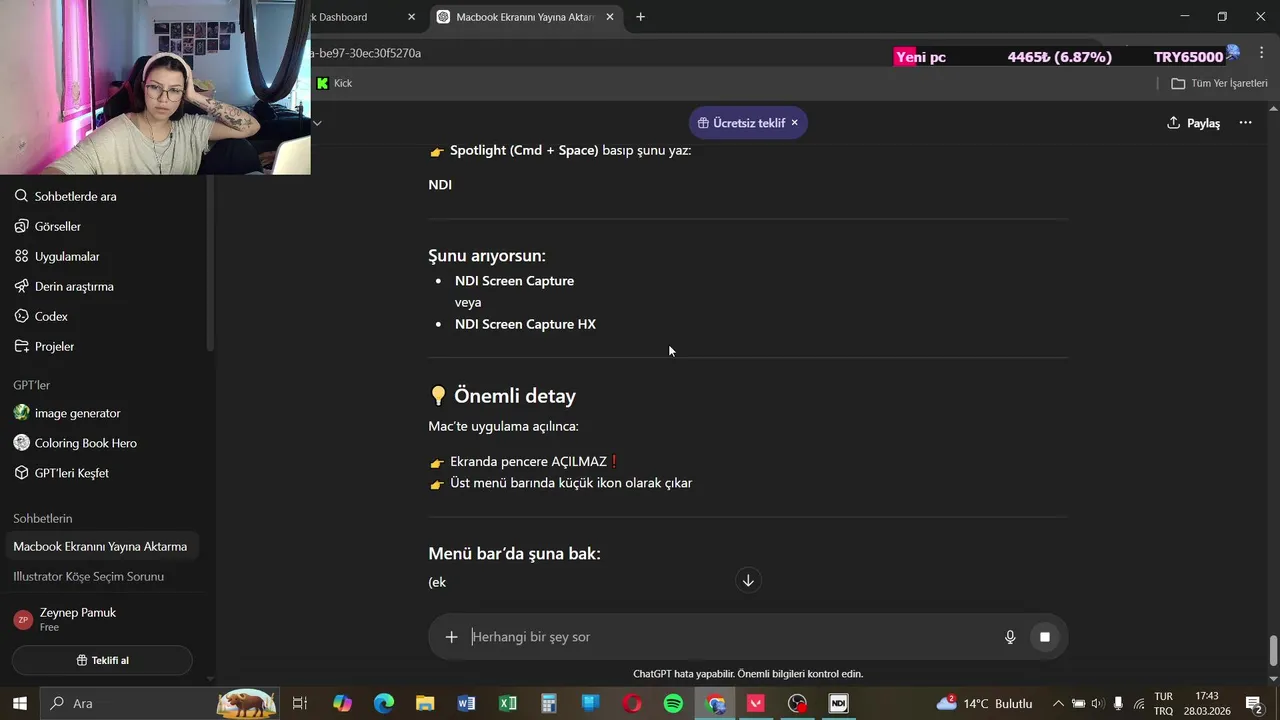This screenshot has width=1280, height=720.
Task: Open Tüm Yer İşaretleri bookmarks folder
Action: 1219,83
